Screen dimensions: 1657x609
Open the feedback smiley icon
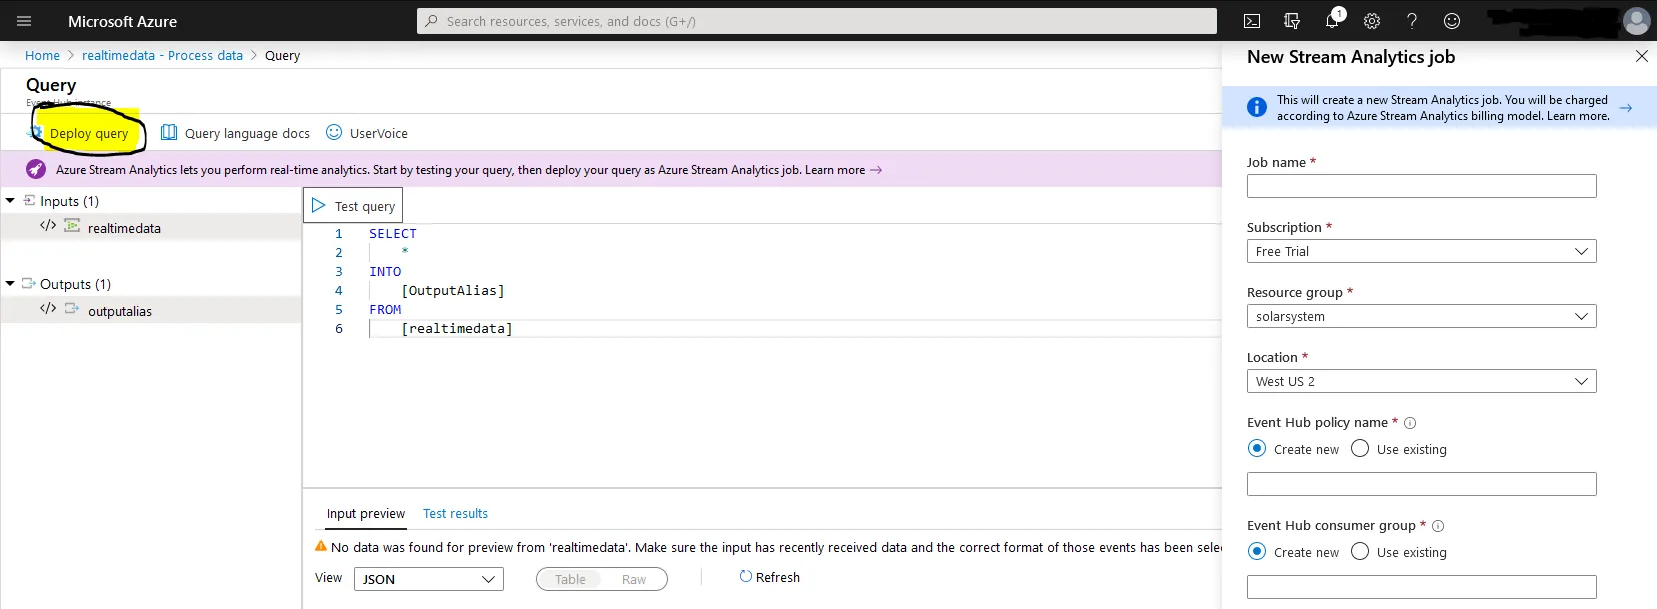[x=1452, y=21]
